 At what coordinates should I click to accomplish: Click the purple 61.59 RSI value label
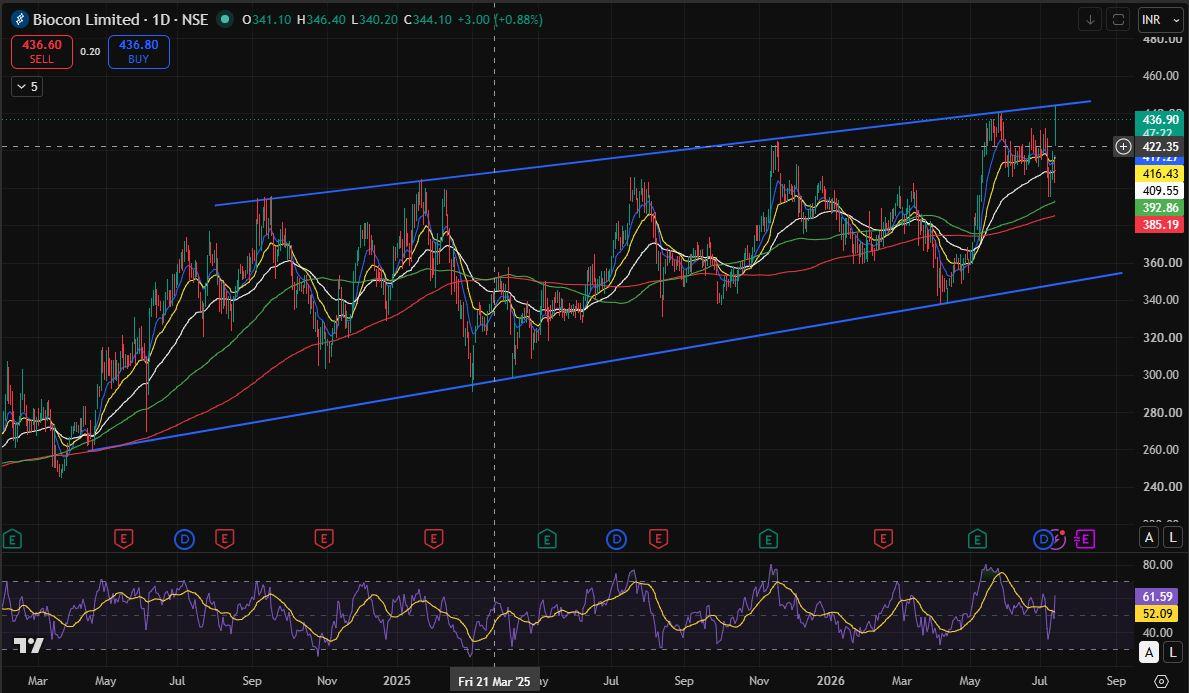tap(1156, 597)
